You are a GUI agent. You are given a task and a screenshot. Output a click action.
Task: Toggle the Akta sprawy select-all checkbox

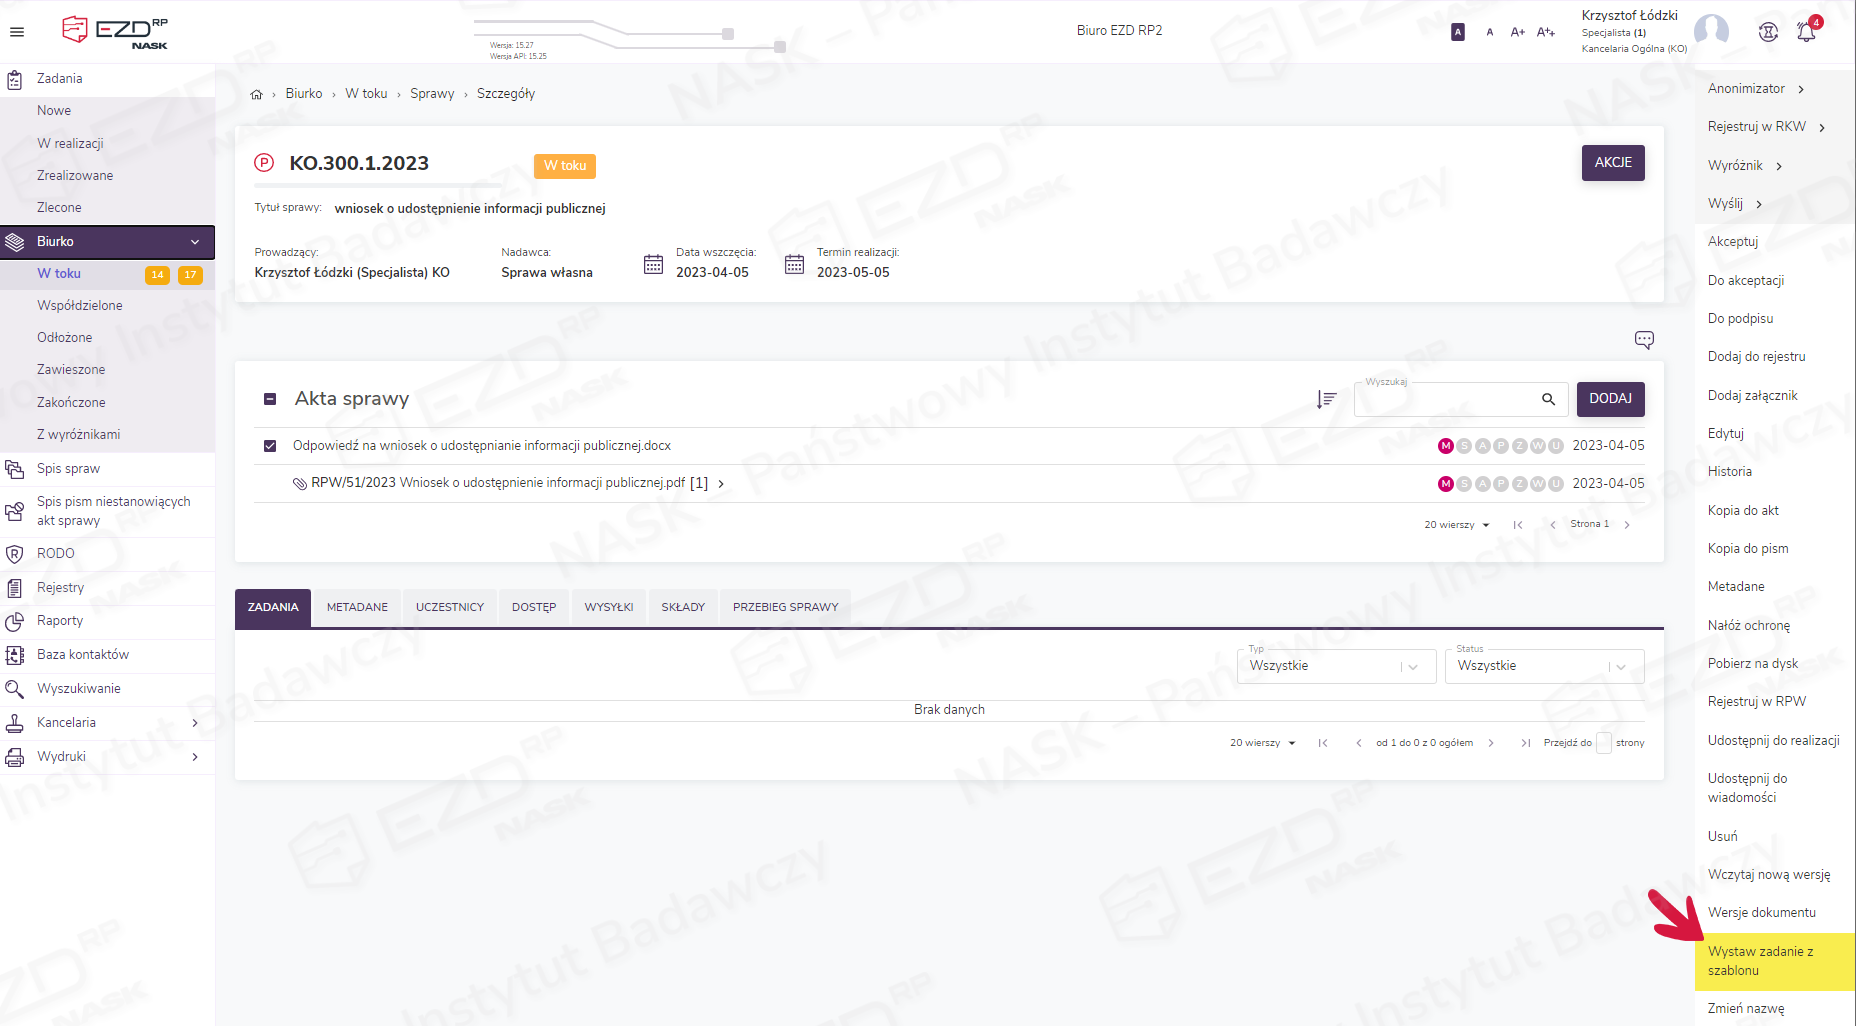[270, 399]
